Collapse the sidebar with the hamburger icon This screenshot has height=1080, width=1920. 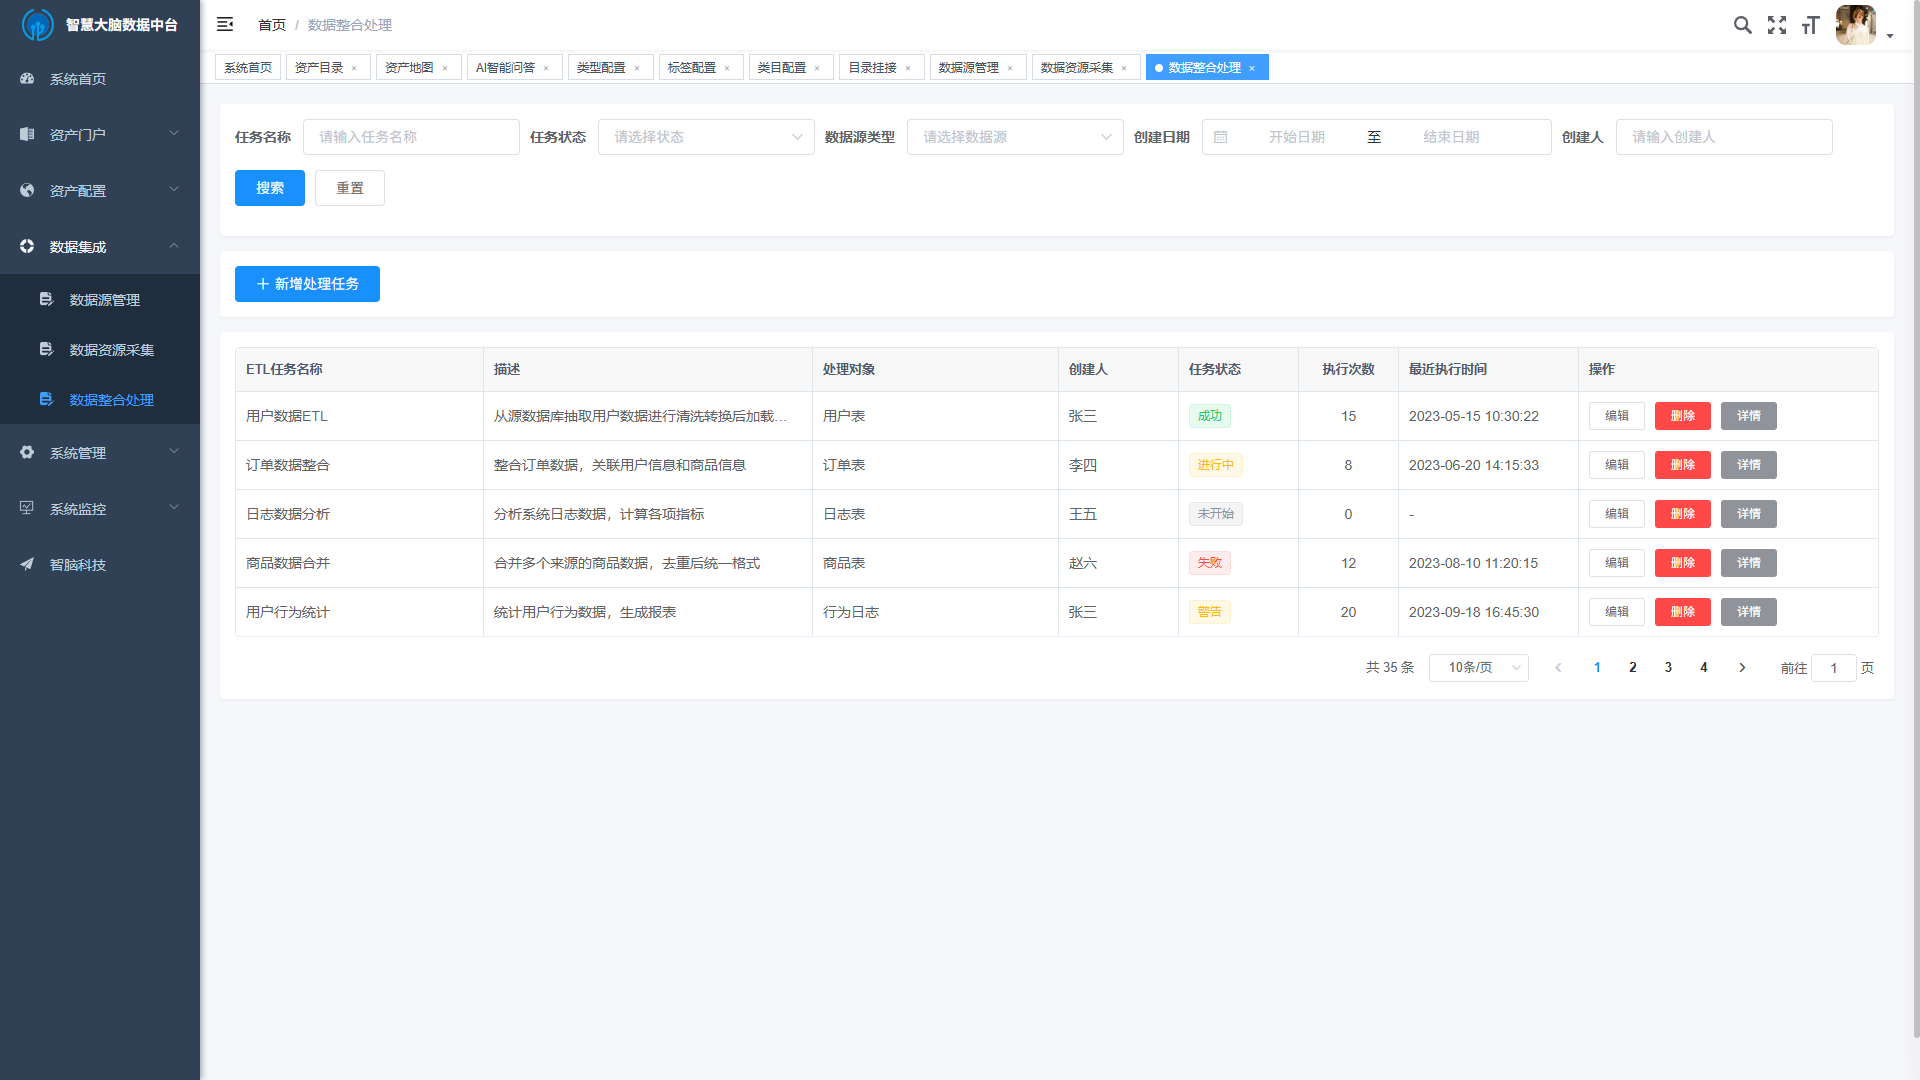(x=225, y=24)
